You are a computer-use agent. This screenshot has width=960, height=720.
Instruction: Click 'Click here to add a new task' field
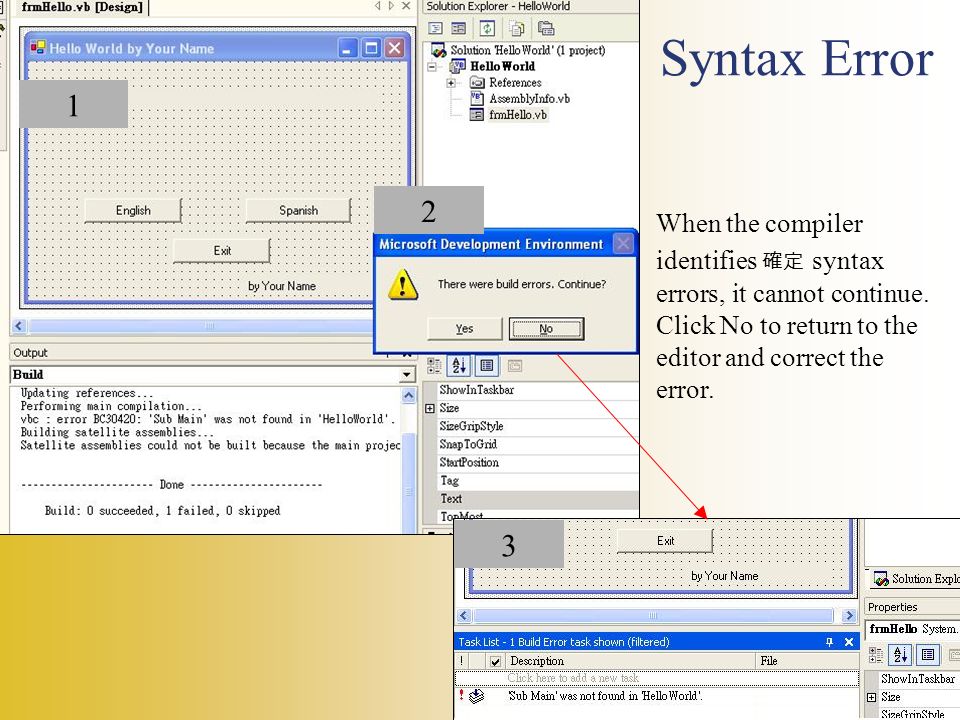[656, 678]
